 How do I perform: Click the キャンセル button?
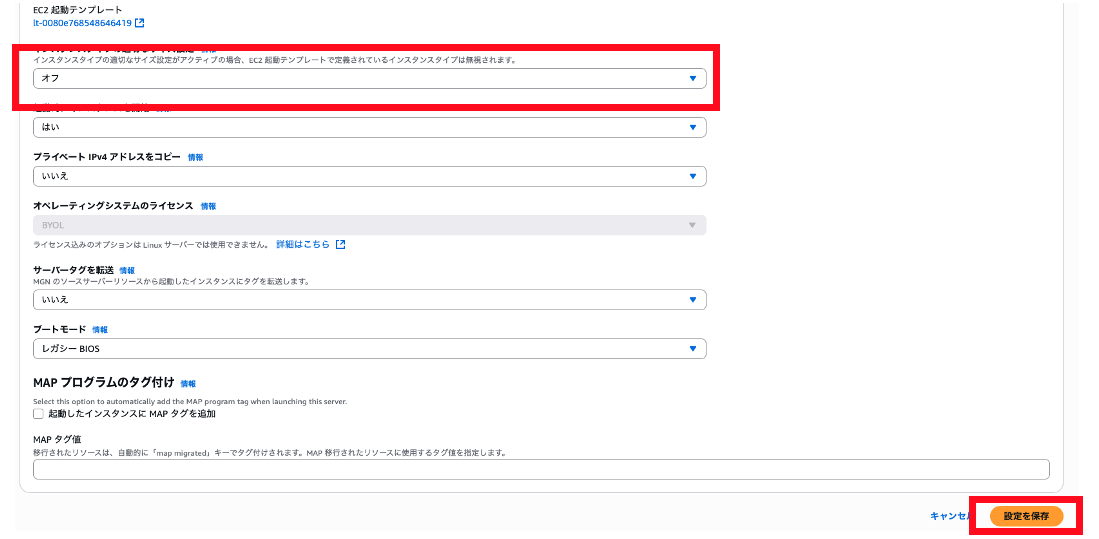(949, 515)
